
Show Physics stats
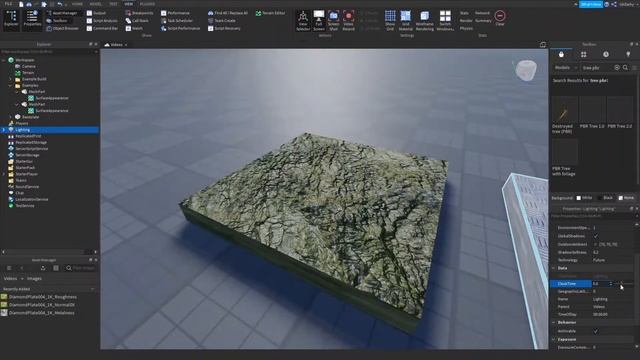466,28
